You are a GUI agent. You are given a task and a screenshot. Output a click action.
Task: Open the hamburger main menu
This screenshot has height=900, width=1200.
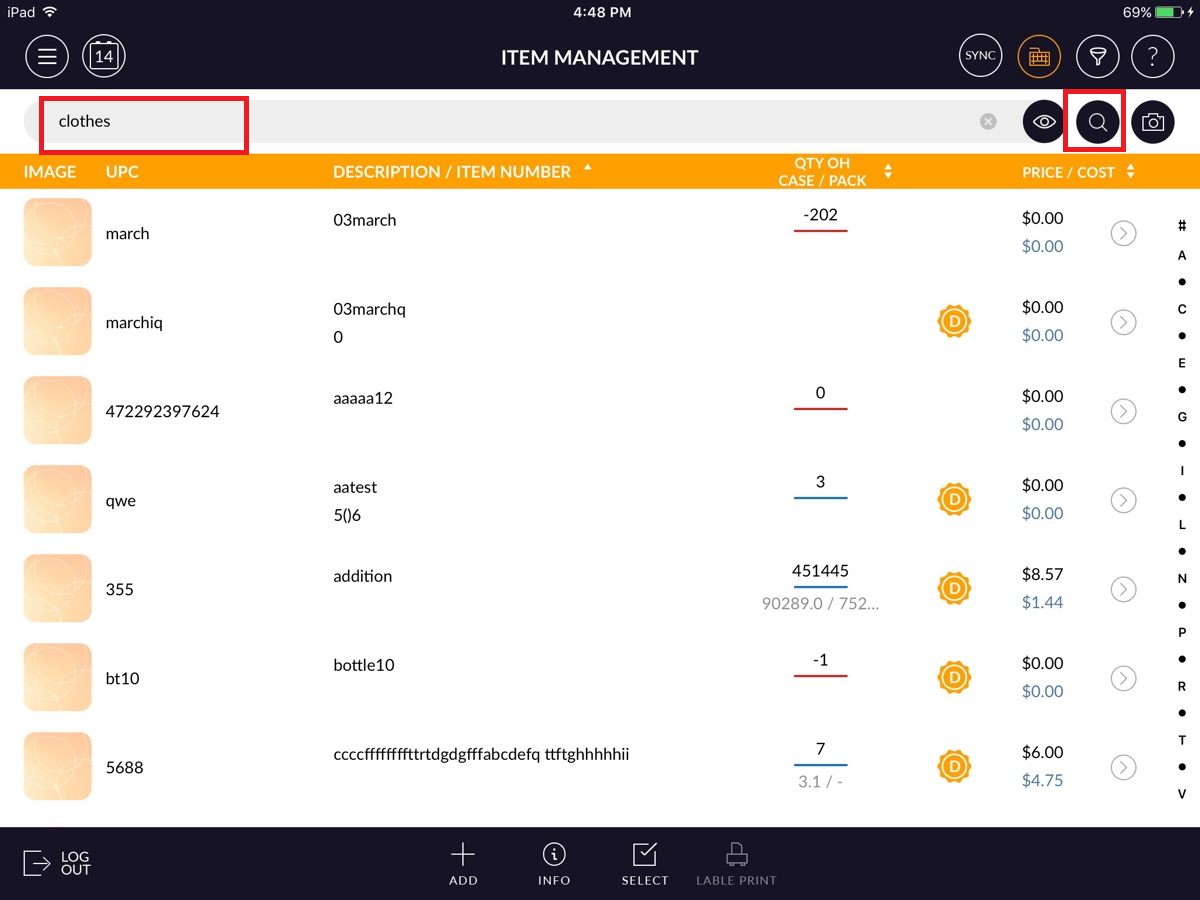47,57
